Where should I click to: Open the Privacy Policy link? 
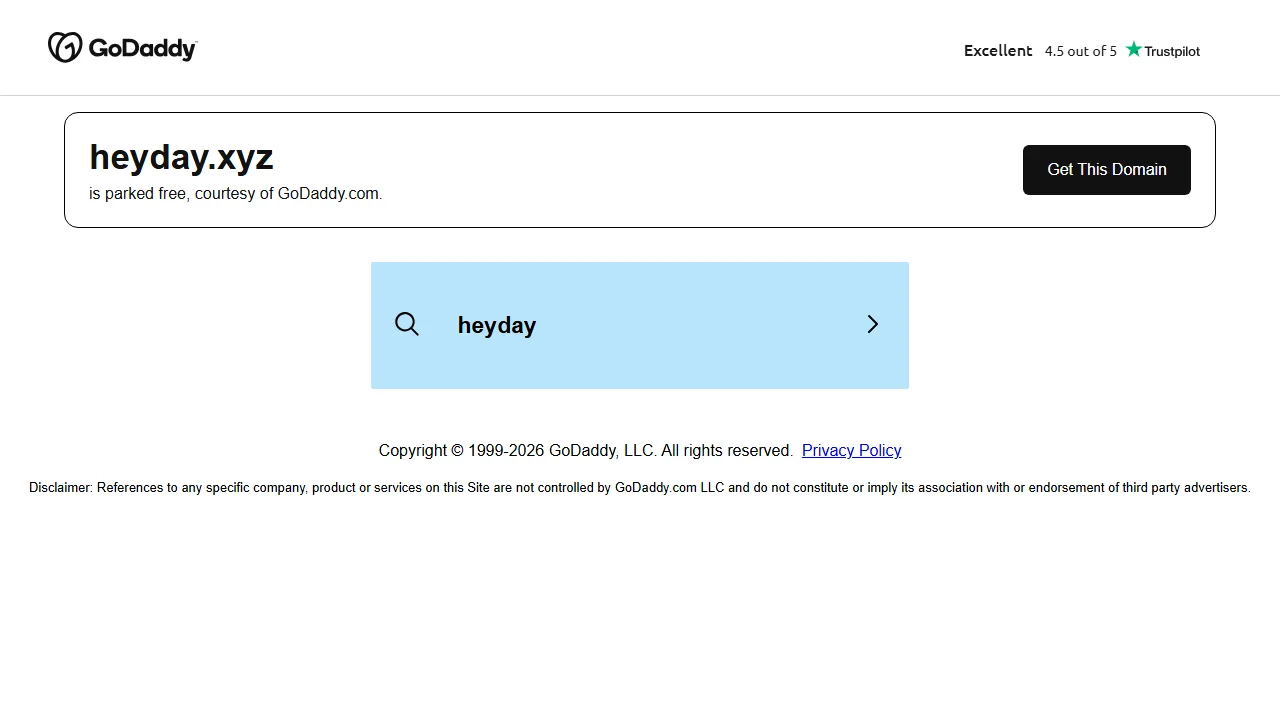851,451
